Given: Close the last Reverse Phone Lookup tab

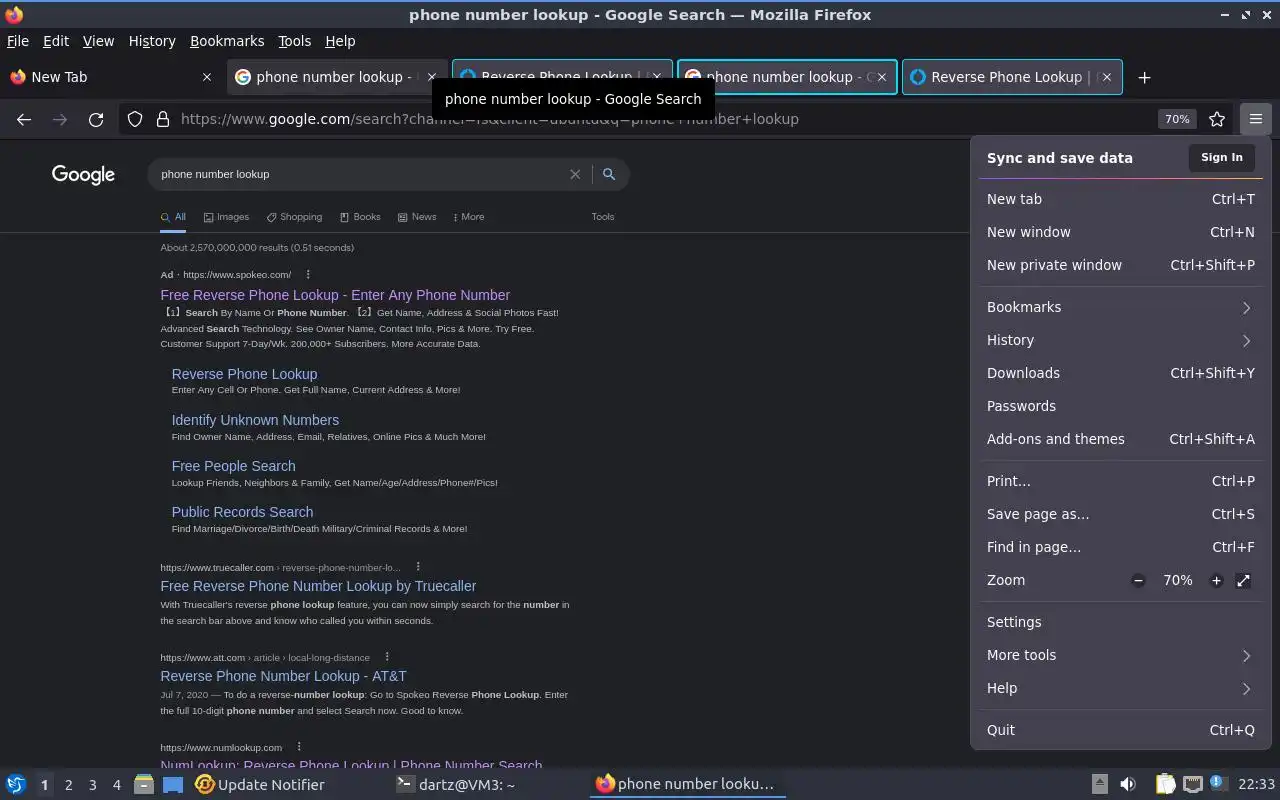Looking at the screenshot, I should [x=1106, y=77].
